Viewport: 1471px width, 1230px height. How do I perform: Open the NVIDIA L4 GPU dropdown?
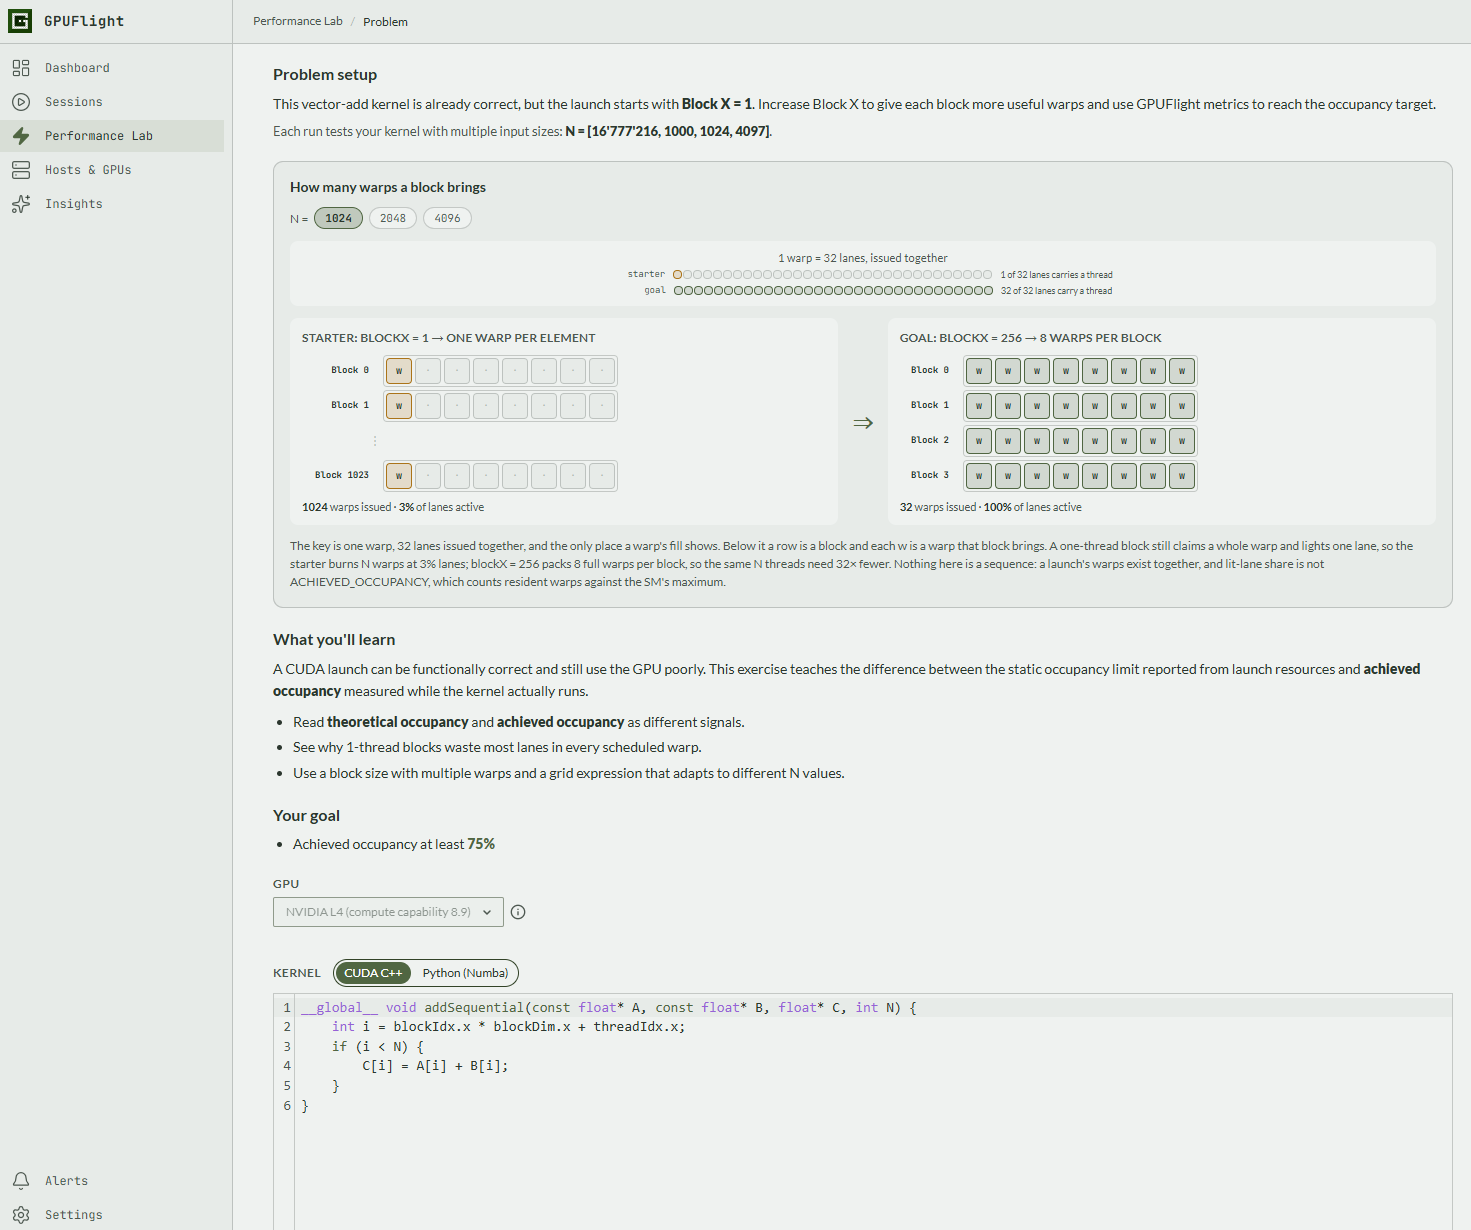388,912
